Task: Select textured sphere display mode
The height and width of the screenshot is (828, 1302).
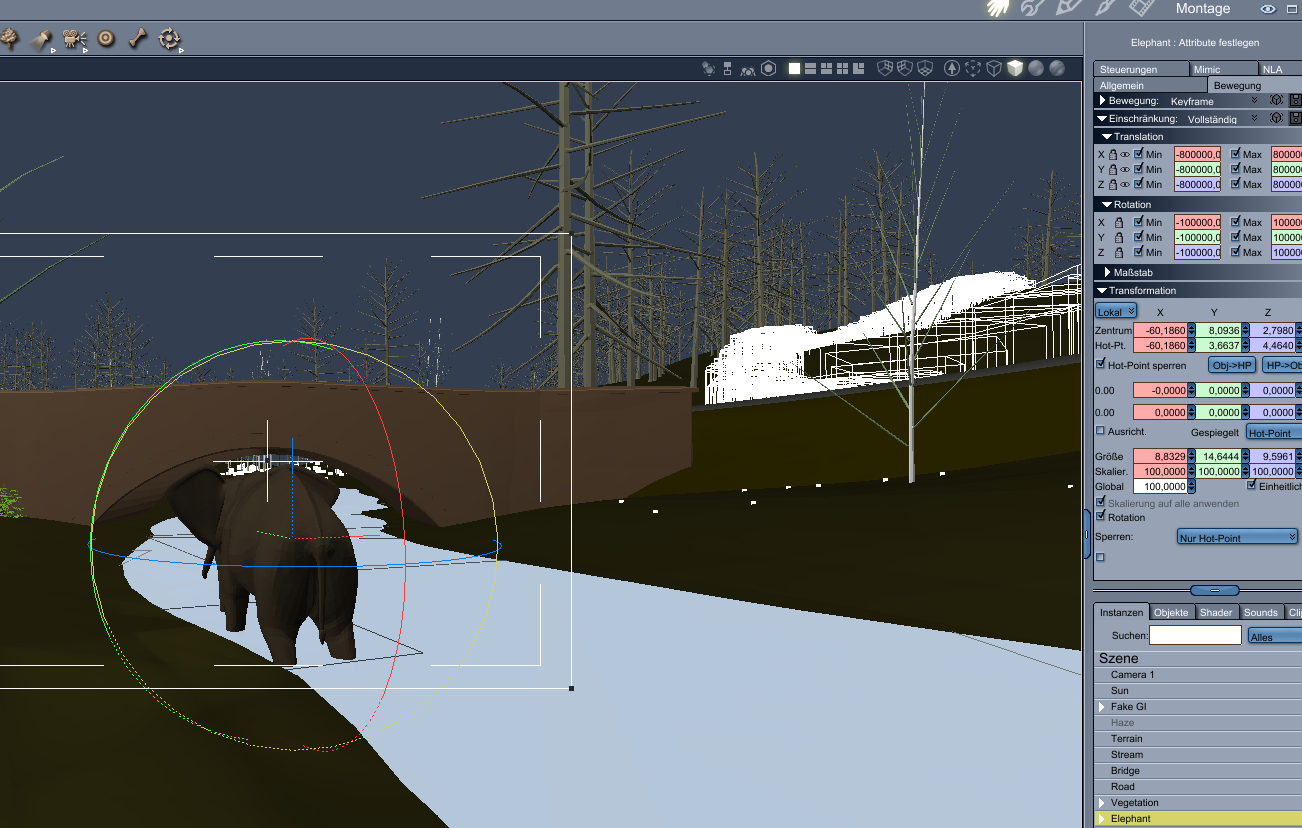Action: click(x=1057, y=68)
